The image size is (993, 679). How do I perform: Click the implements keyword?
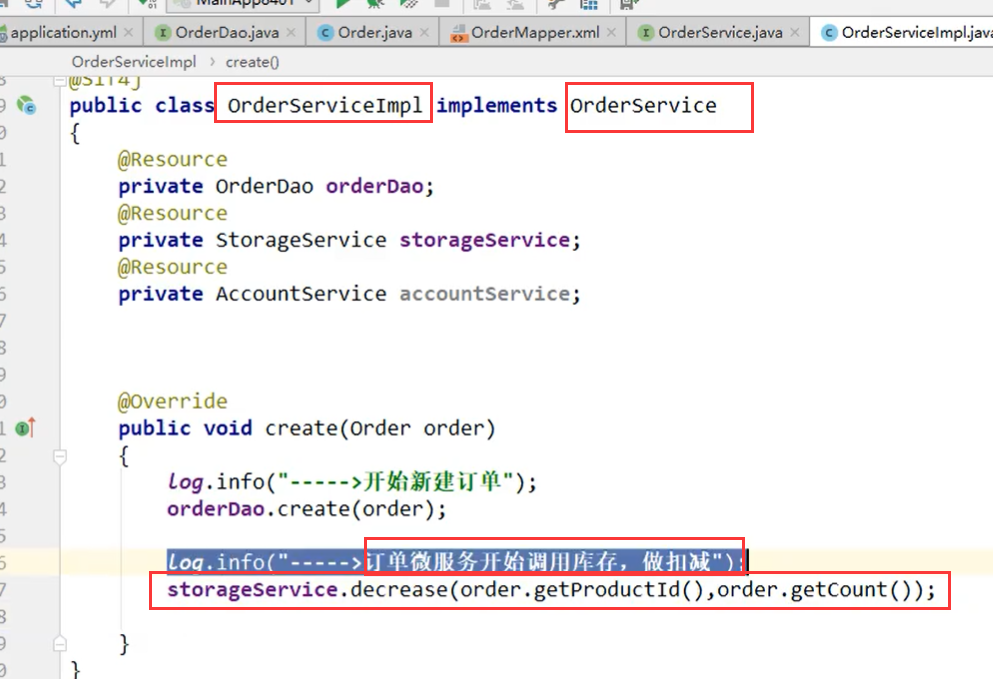coord(496,105)
